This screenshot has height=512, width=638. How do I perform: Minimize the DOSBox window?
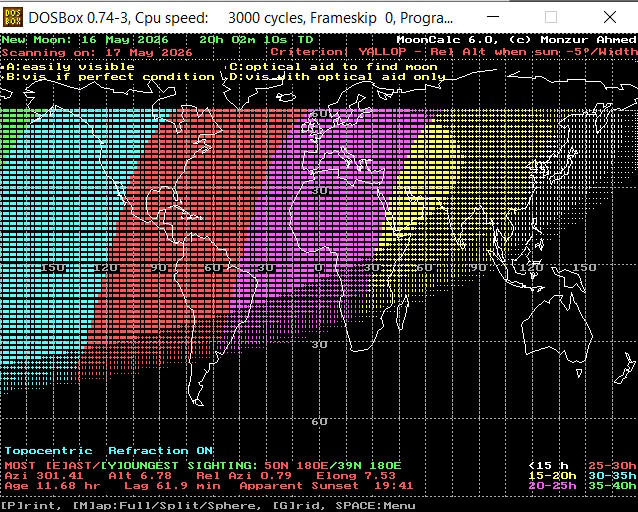[493, 17]
